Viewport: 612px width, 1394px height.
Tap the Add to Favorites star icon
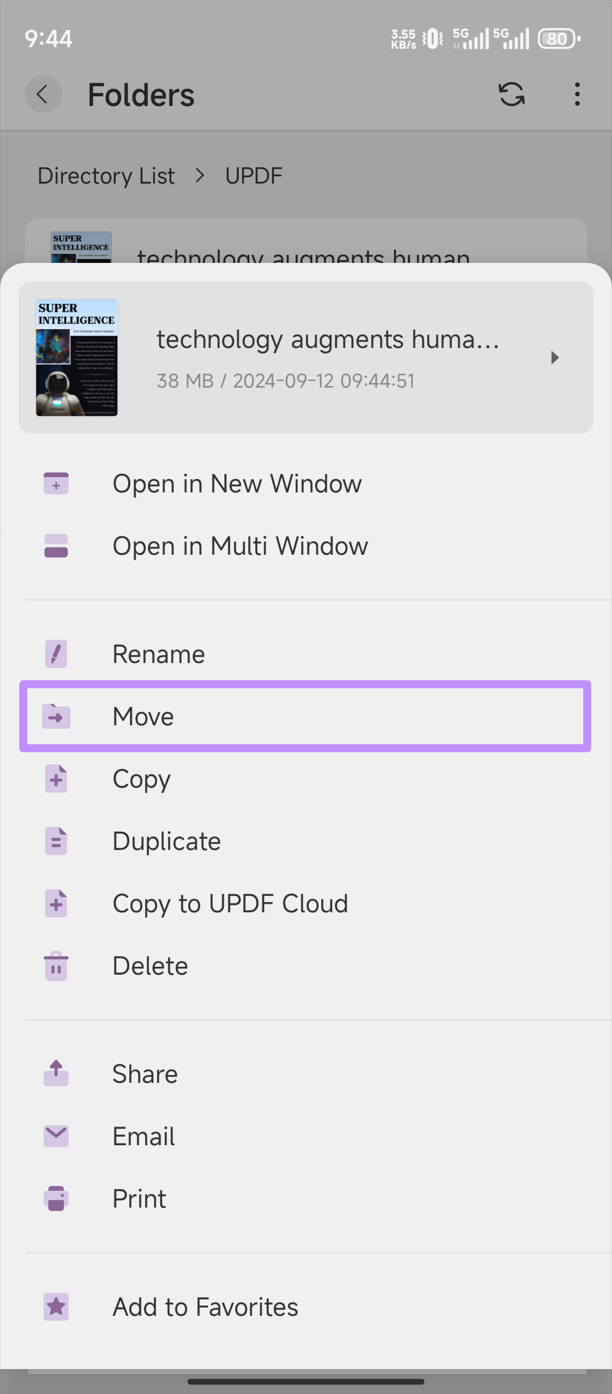point(56,1307)
